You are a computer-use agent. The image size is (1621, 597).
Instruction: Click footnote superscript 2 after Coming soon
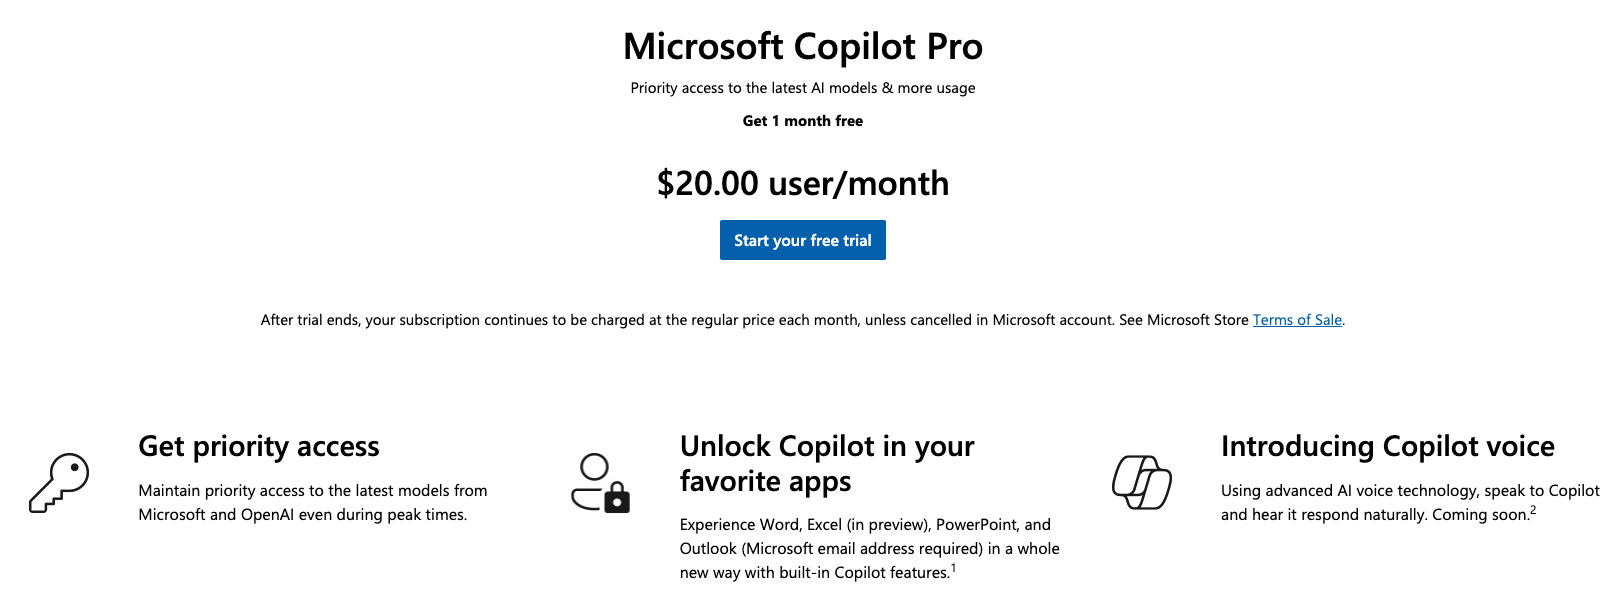coord(1532,509)
